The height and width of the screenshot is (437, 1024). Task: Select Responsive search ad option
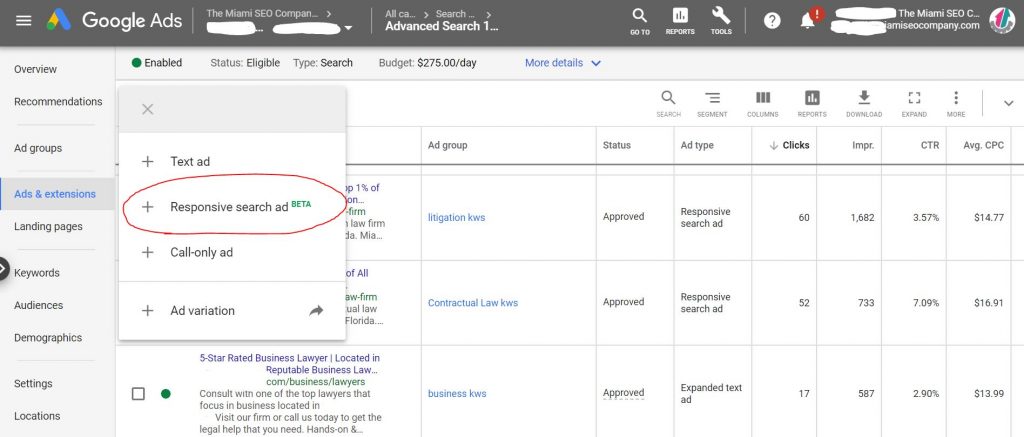229,207
